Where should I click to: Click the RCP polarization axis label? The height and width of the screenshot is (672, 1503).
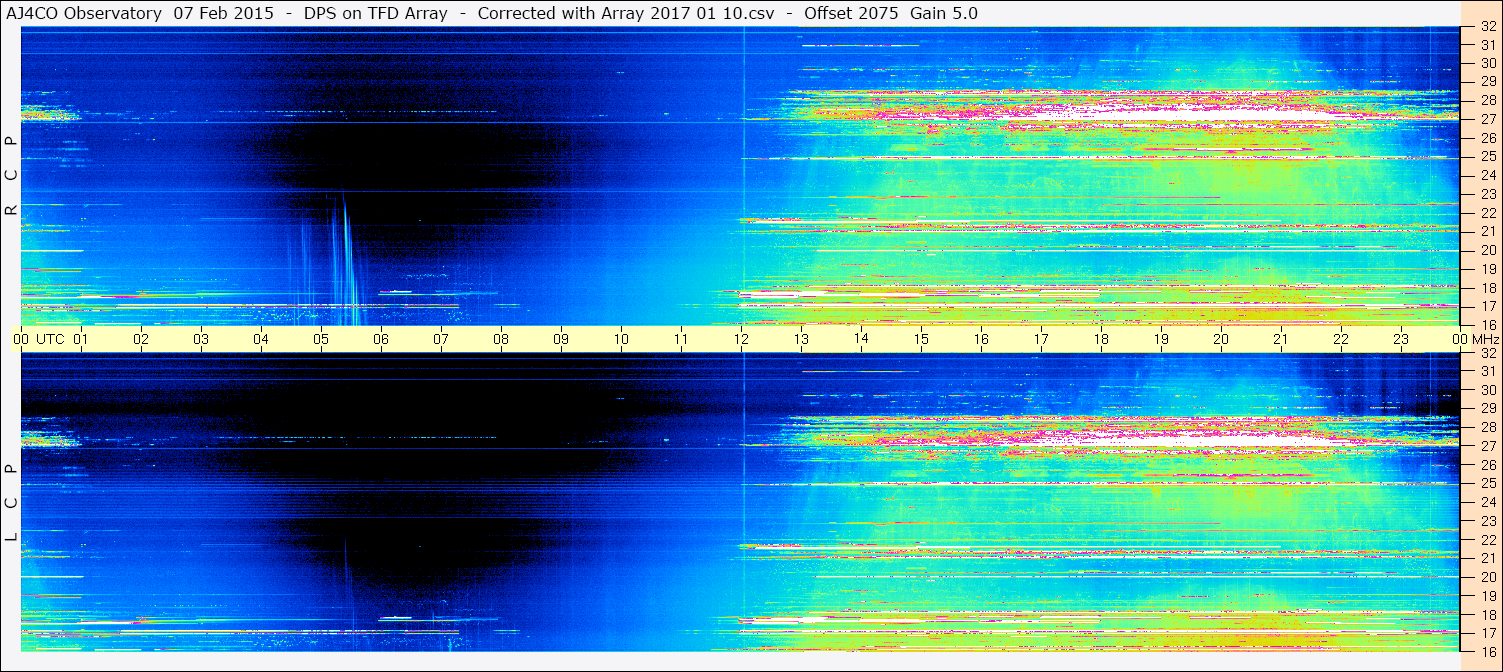(x=11, y=176)
